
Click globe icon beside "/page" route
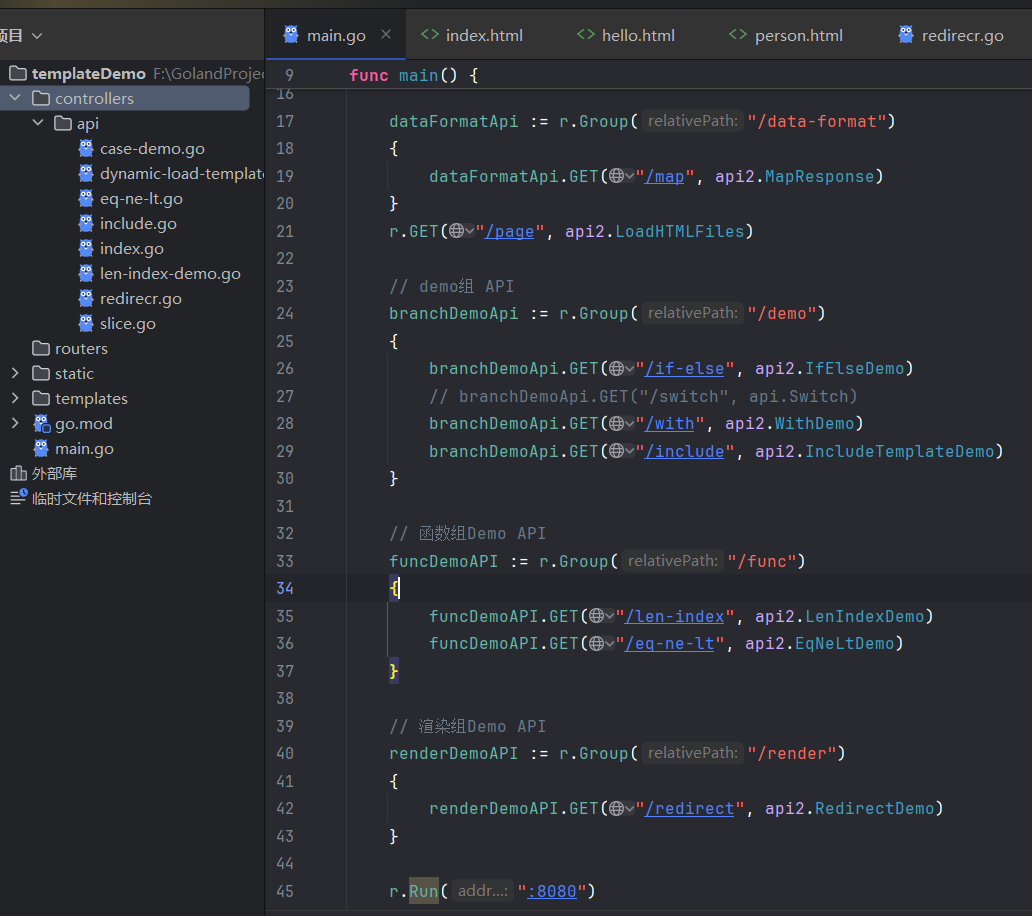(x=458, y=231)
